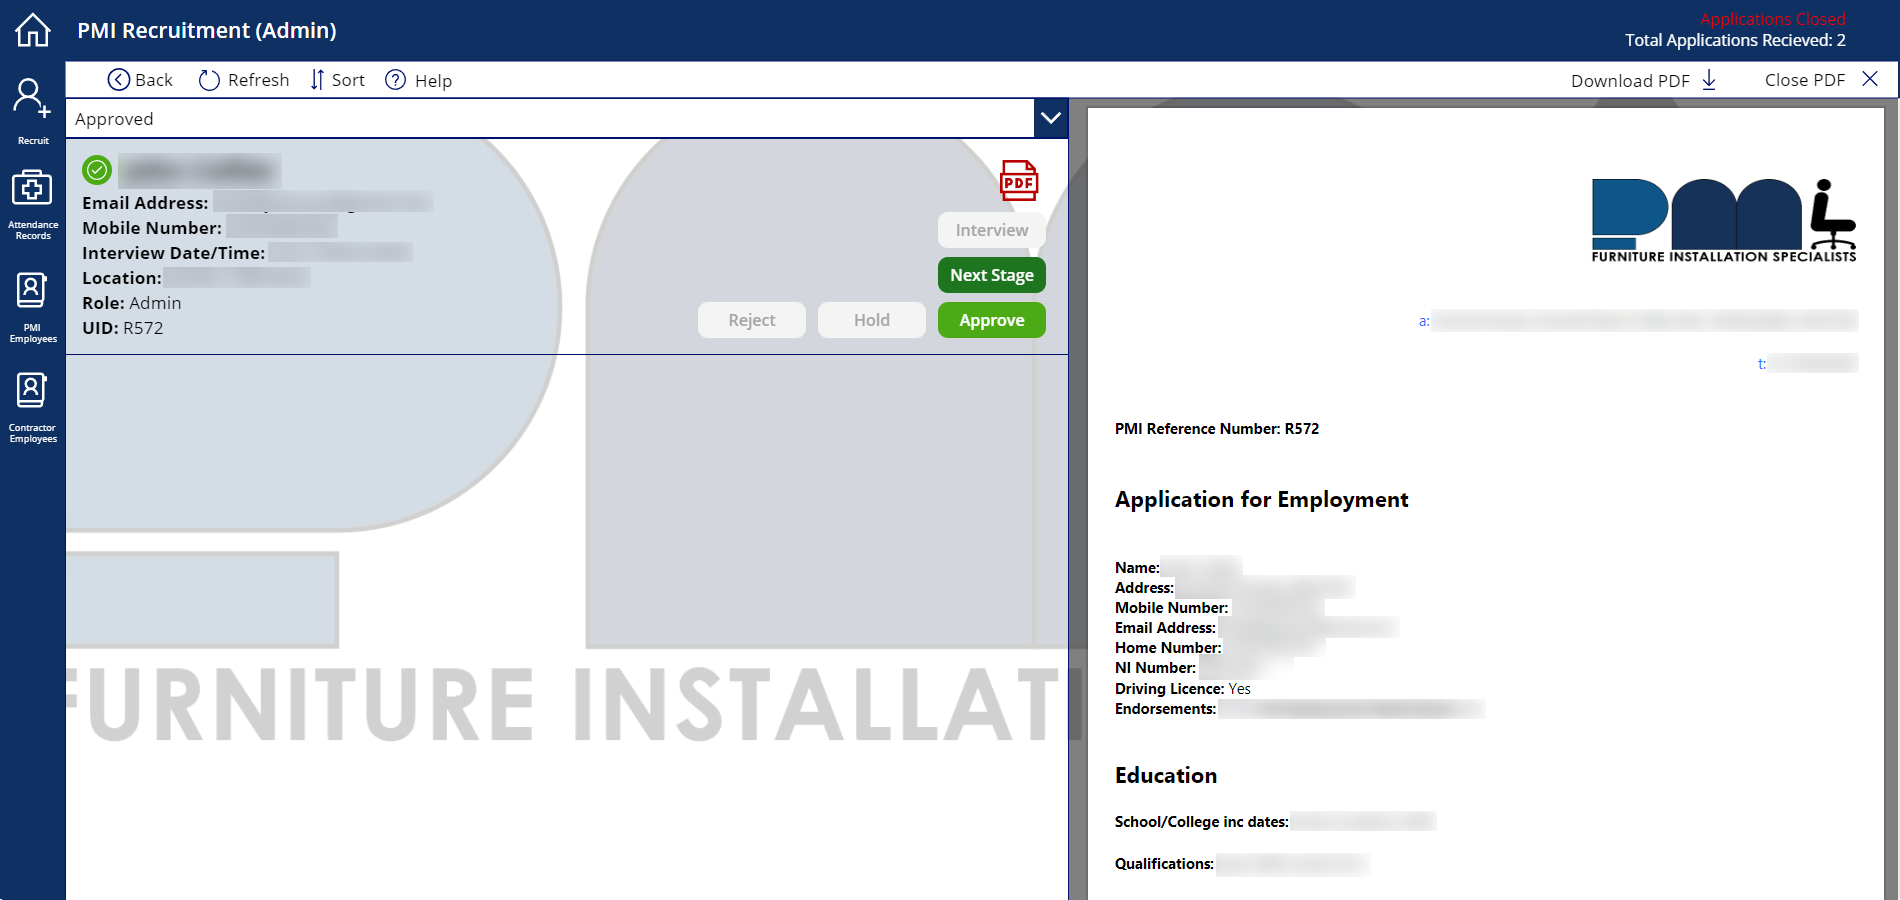The width and height of the screenshot is (1900, 900).
Task: Click the Back text in toolbar
Action: point(154,80)
